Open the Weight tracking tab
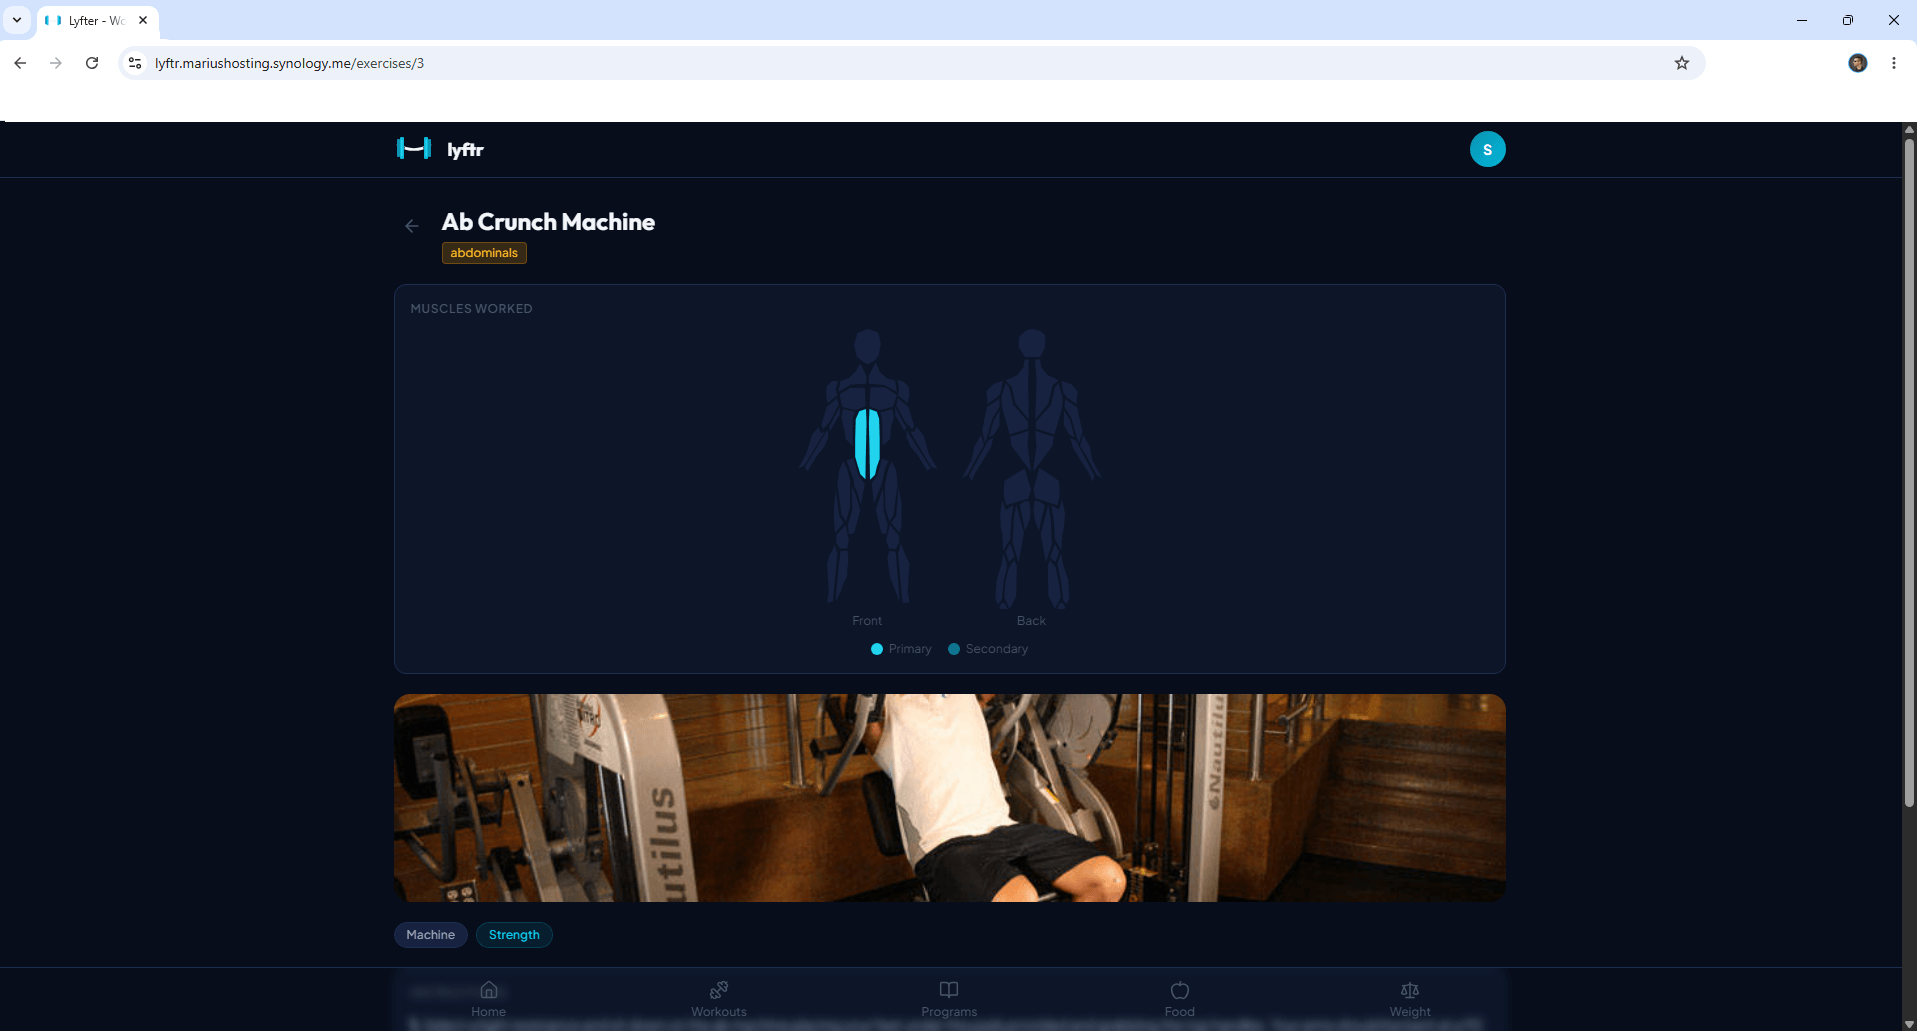The width and height of the screenshot is (1917, 1031). 1410,999
